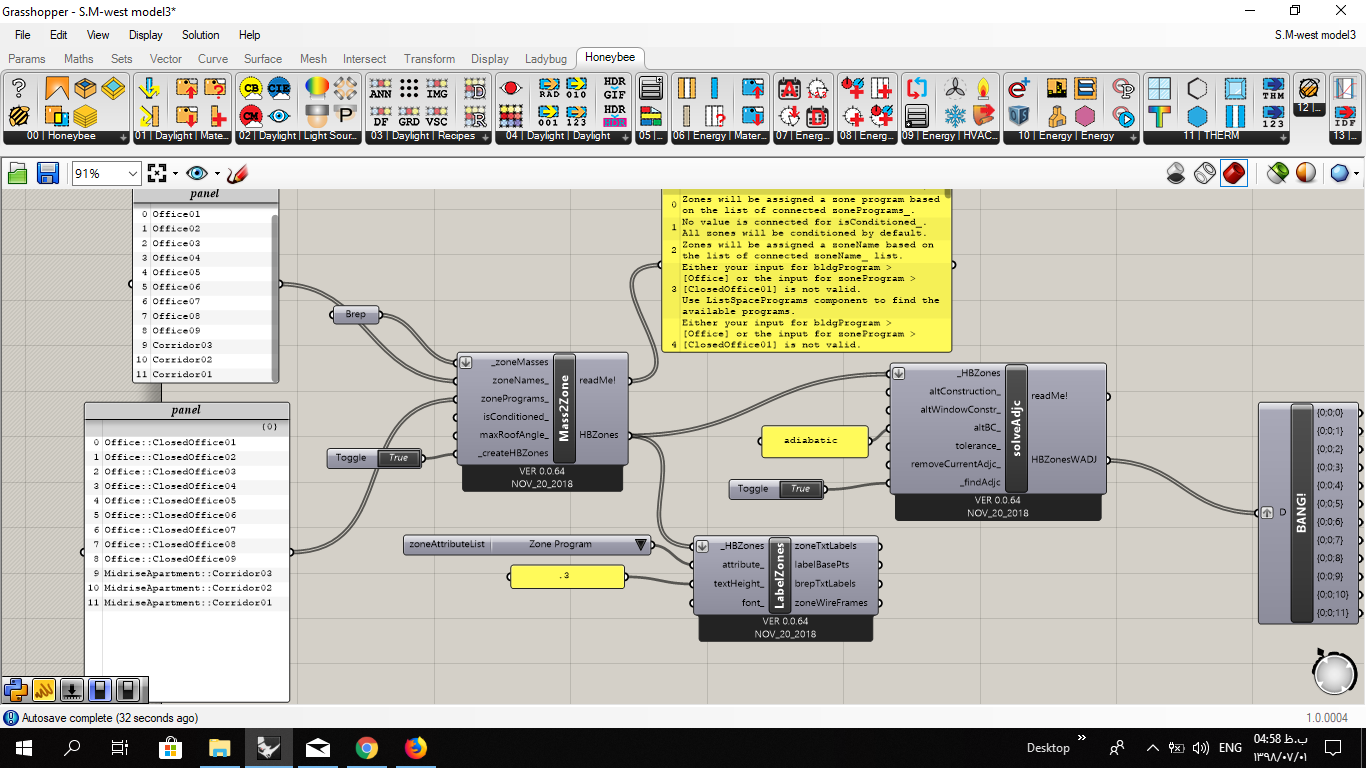The image size is (1366, 768).
Task: Open the eye preview settings dropdown arrow
Action: [217, 174]
